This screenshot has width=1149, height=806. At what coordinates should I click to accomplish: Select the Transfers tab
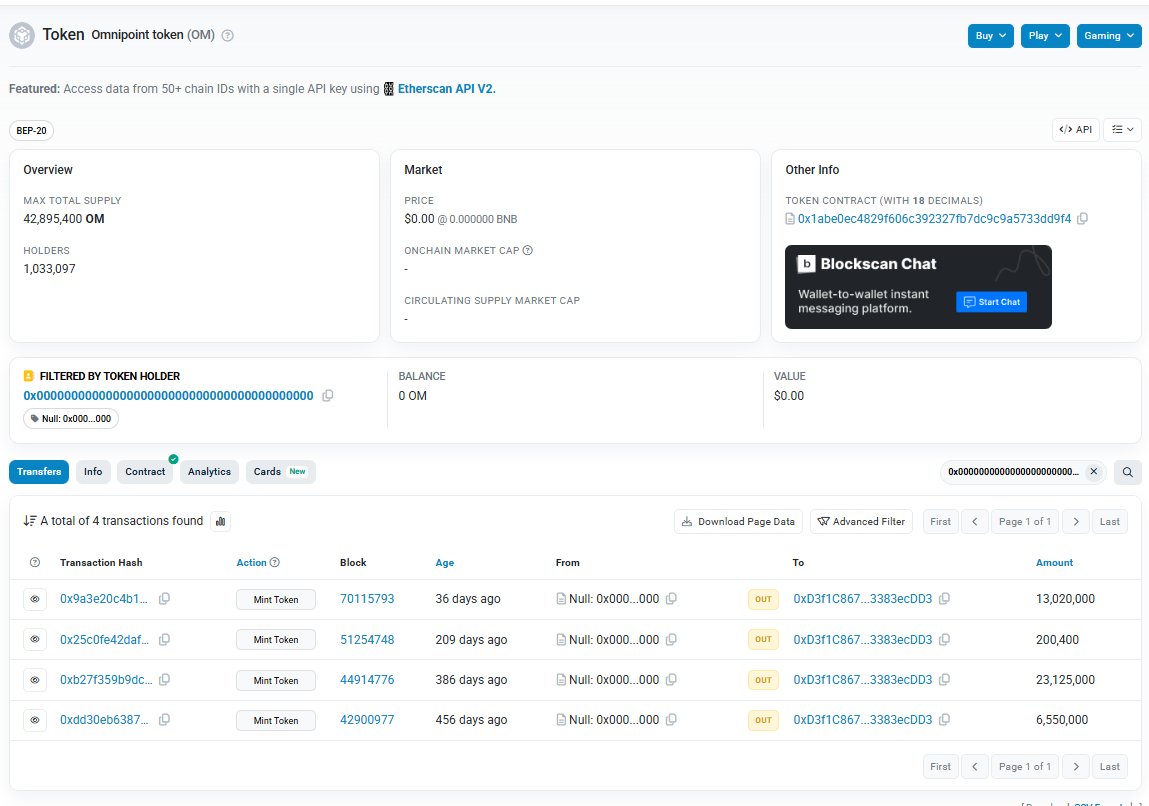(x=39, y=472)
